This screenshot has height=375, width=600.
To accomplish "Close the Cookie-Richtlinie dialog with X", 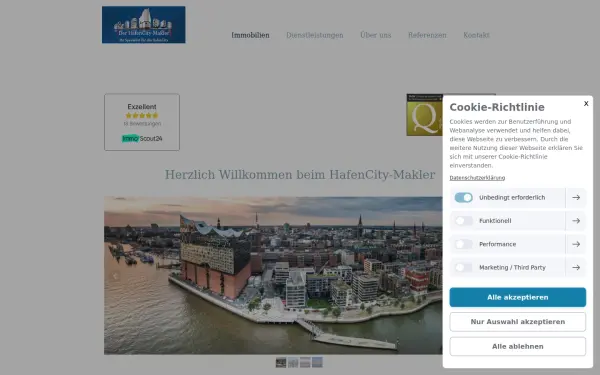I will coord(586,104).
